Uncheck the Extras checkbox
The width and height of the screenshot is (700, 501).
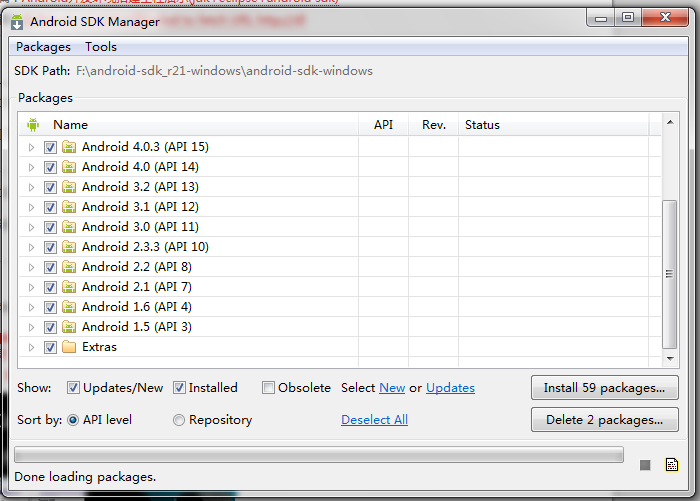pos(50,347)
